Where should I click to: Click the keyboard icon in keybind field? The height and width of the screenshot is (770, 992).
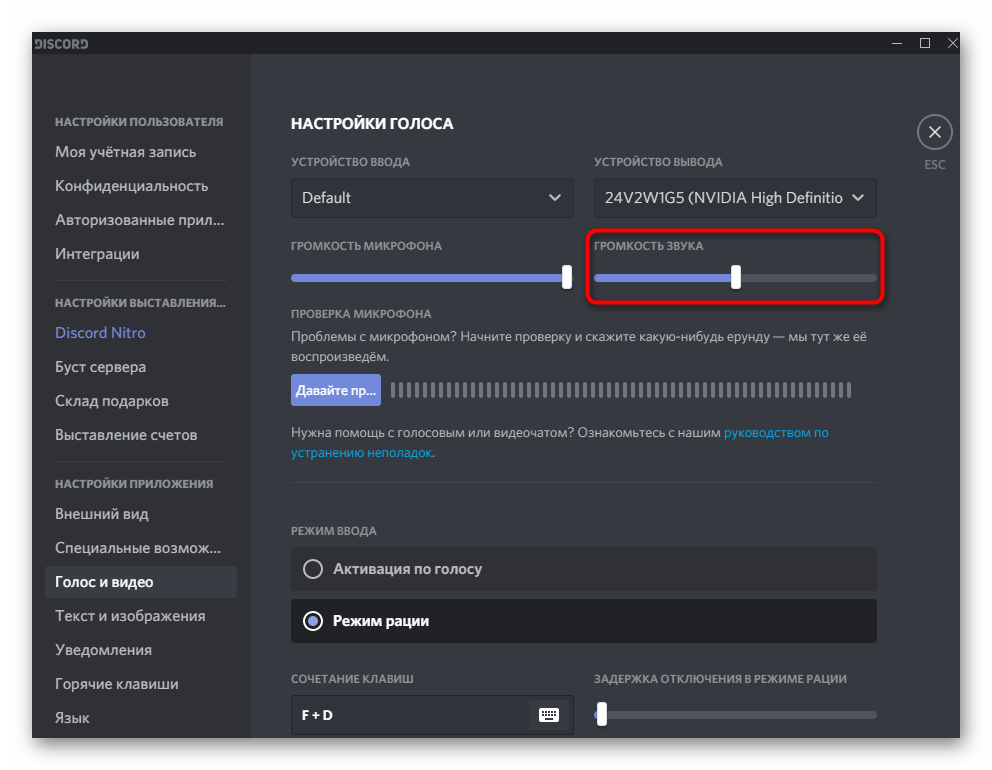pyautogui.click(x=548, y=715)
